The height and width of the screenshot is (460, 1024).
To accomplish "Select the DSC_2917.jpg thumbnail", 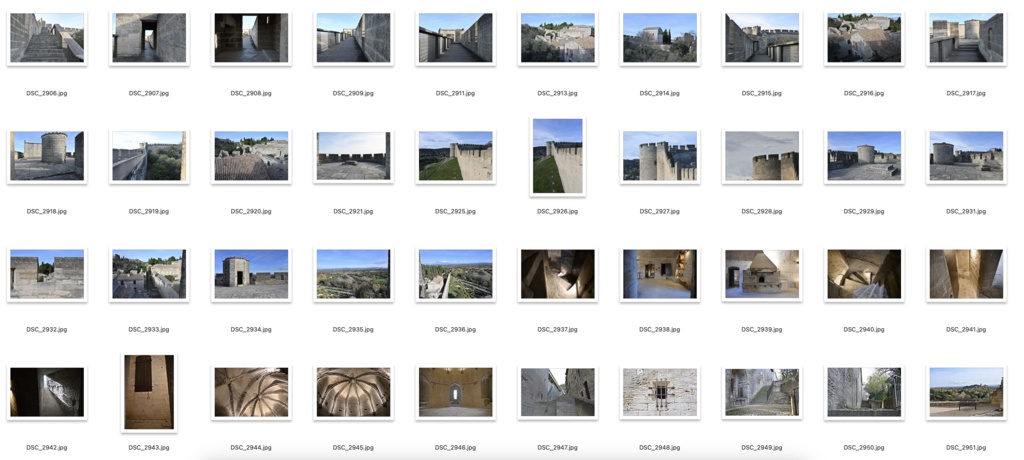I will [x=967, y=38].
